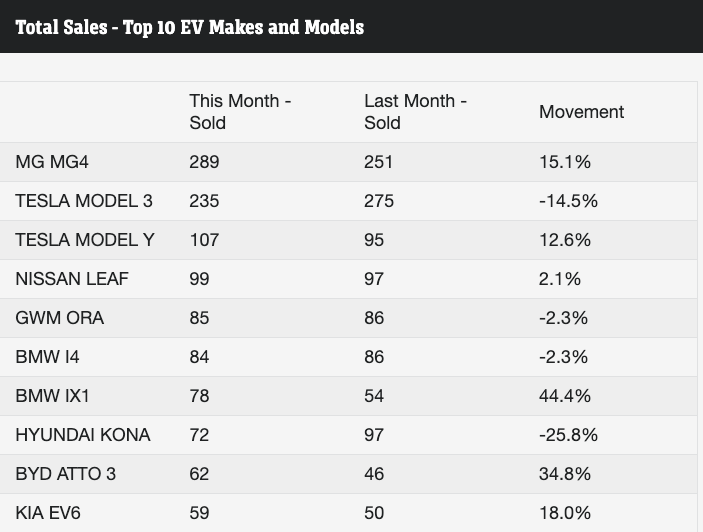
Task: Click the 'Last Month - Sold' column header
Action: click(x=415, y=112)
